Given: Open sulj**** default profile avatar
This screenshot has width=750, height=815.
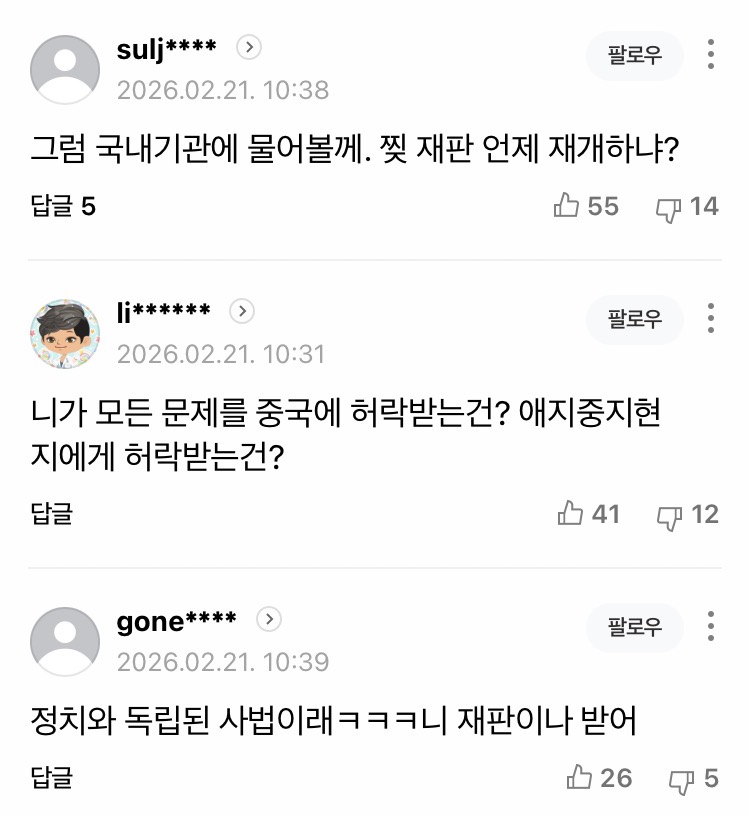Looking at the screenshot, I should click(x=65, y=69).
